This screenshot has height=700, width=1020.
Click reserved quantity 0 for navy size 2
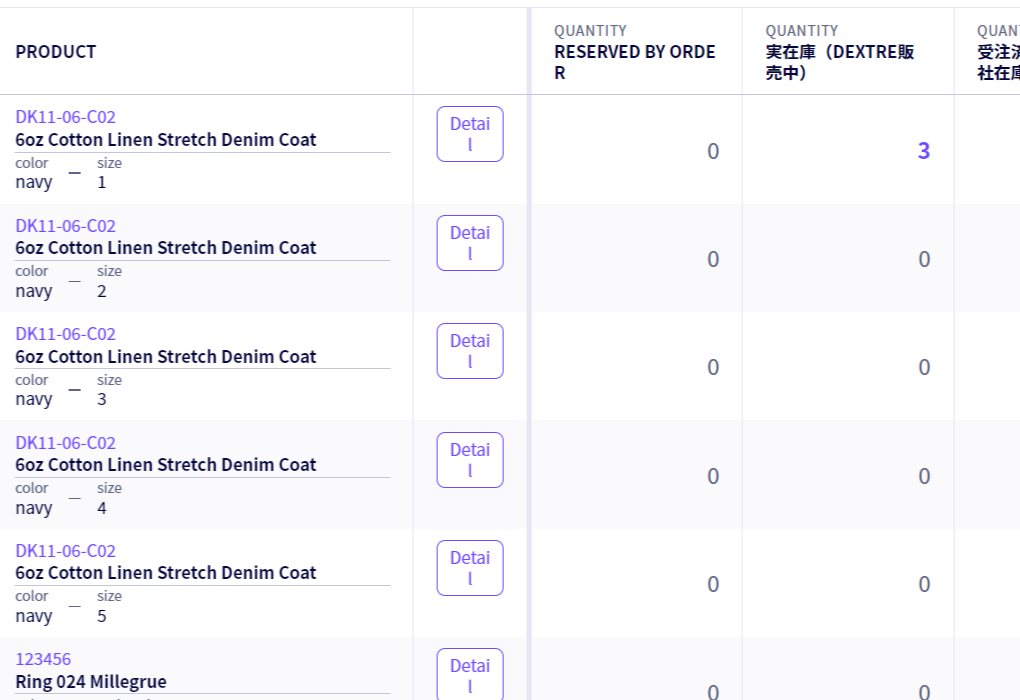point(713,259)
